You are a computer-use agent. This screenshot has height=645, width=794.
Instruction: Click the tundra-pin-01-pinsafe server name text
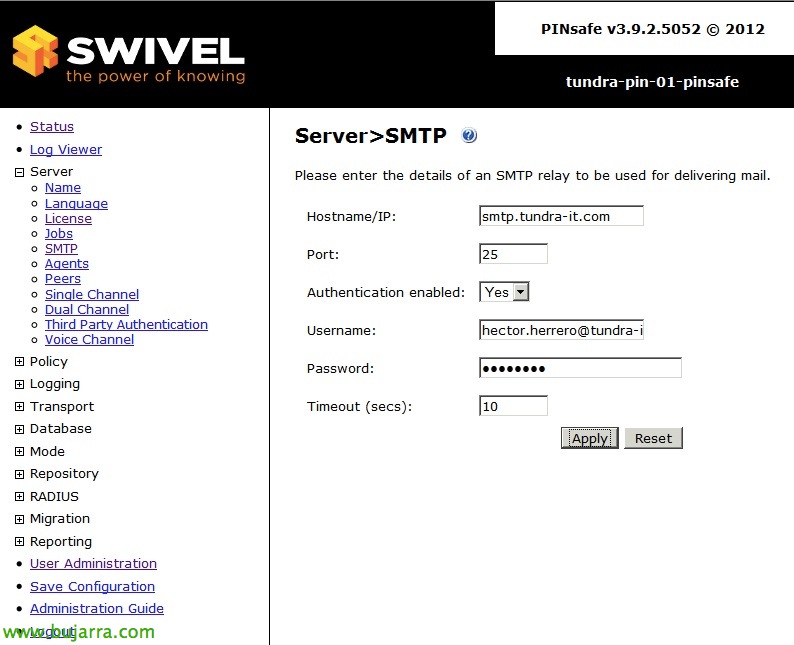[652, 82]
